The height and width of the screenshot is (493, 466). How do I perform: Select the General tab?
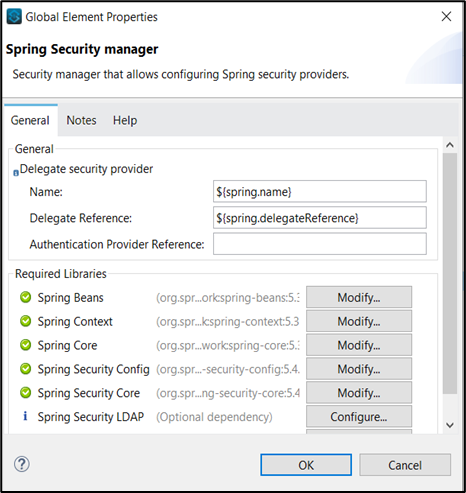coord(30,120)
